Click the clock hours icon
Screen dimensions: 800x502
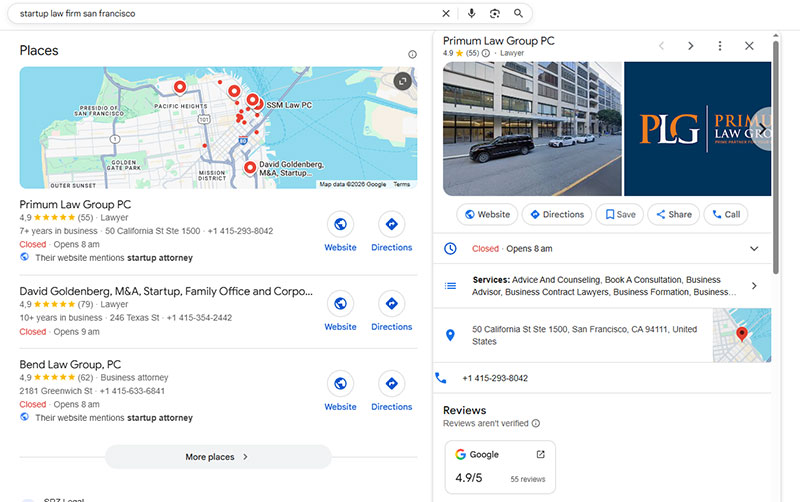pyautogui.click(x=450, y=248)
